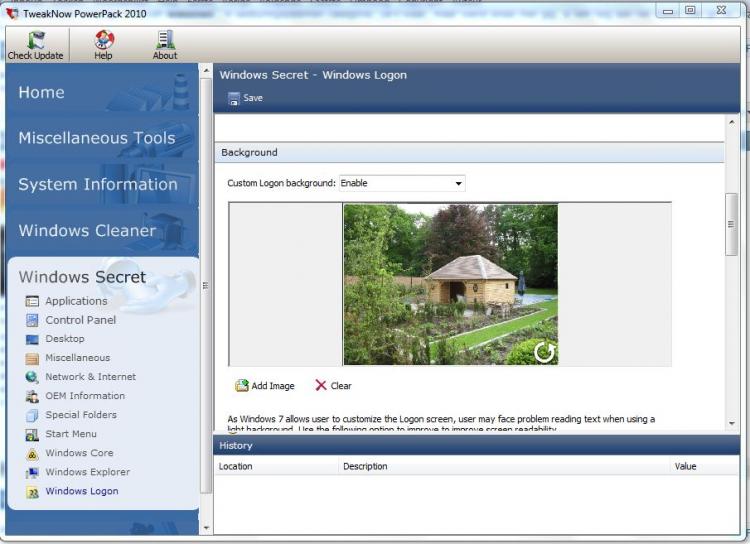Open Windows Cleaner section
Screen dimensions: 750x544
click(87, 231)
